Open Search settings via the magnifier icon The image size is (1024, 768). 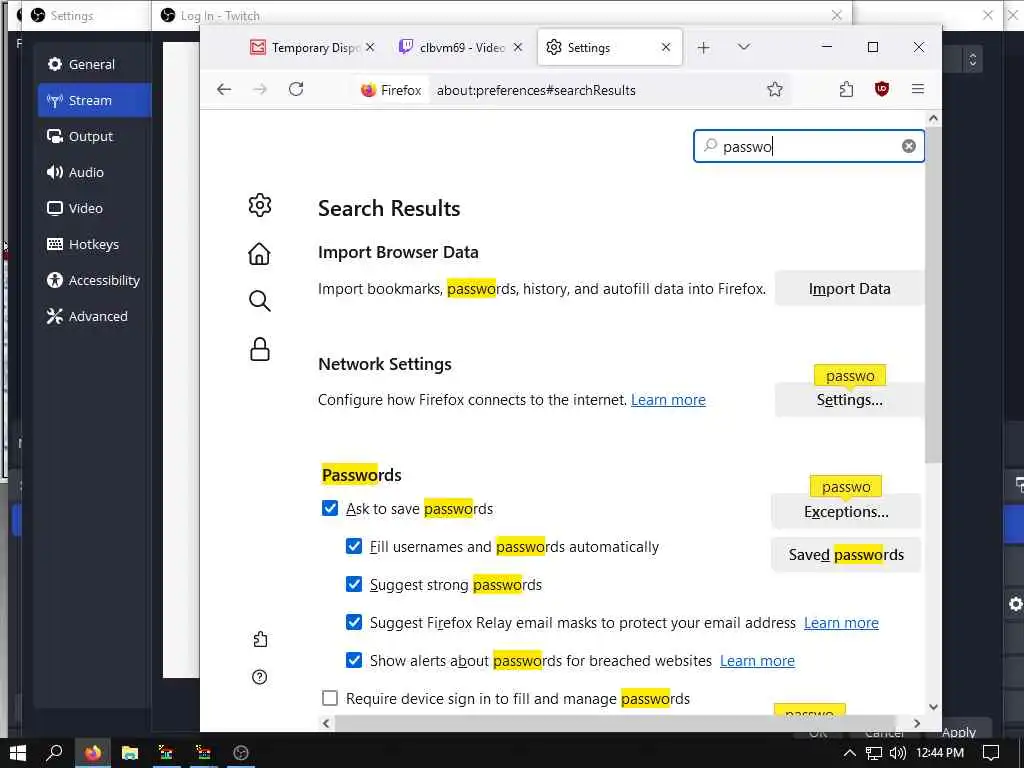click(259, 301)
